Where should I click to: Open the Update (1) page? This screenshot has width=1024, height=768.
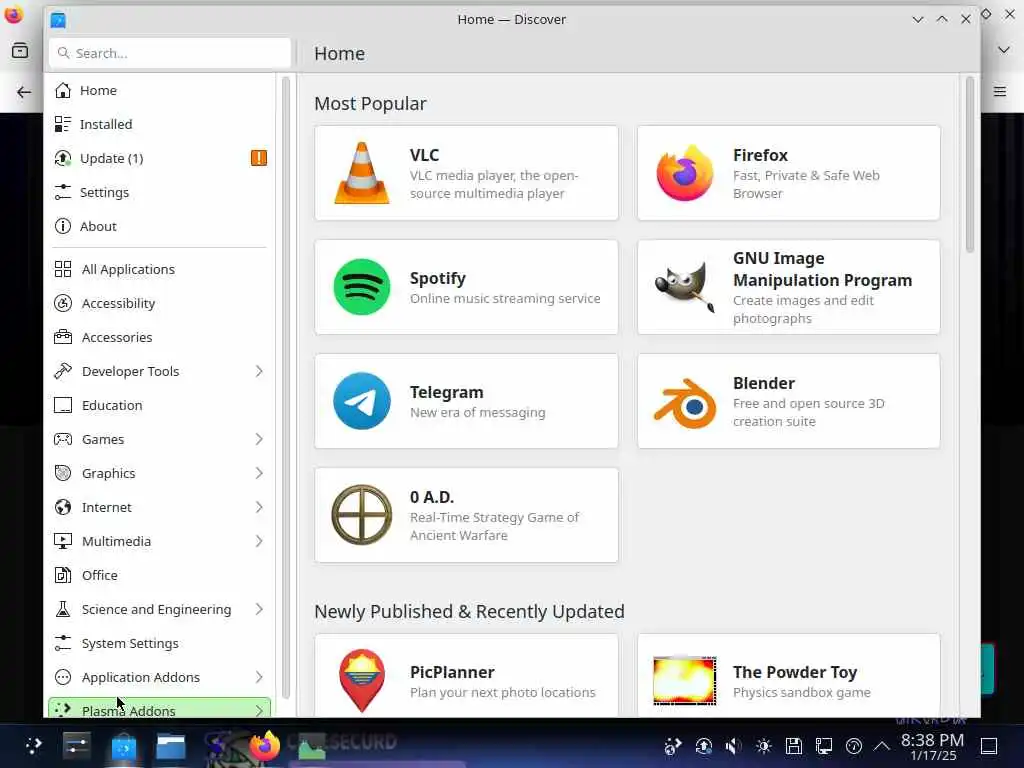[x=160, y=158]
